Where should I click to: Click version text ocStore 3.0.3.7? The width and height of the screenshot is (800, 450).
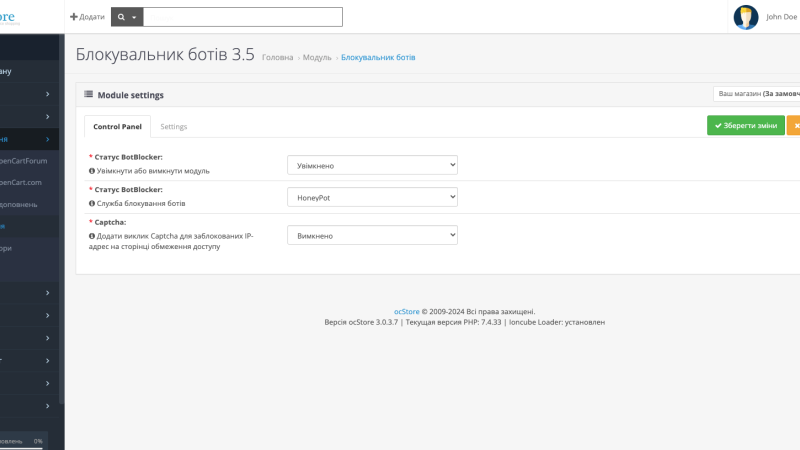point(361,322)
